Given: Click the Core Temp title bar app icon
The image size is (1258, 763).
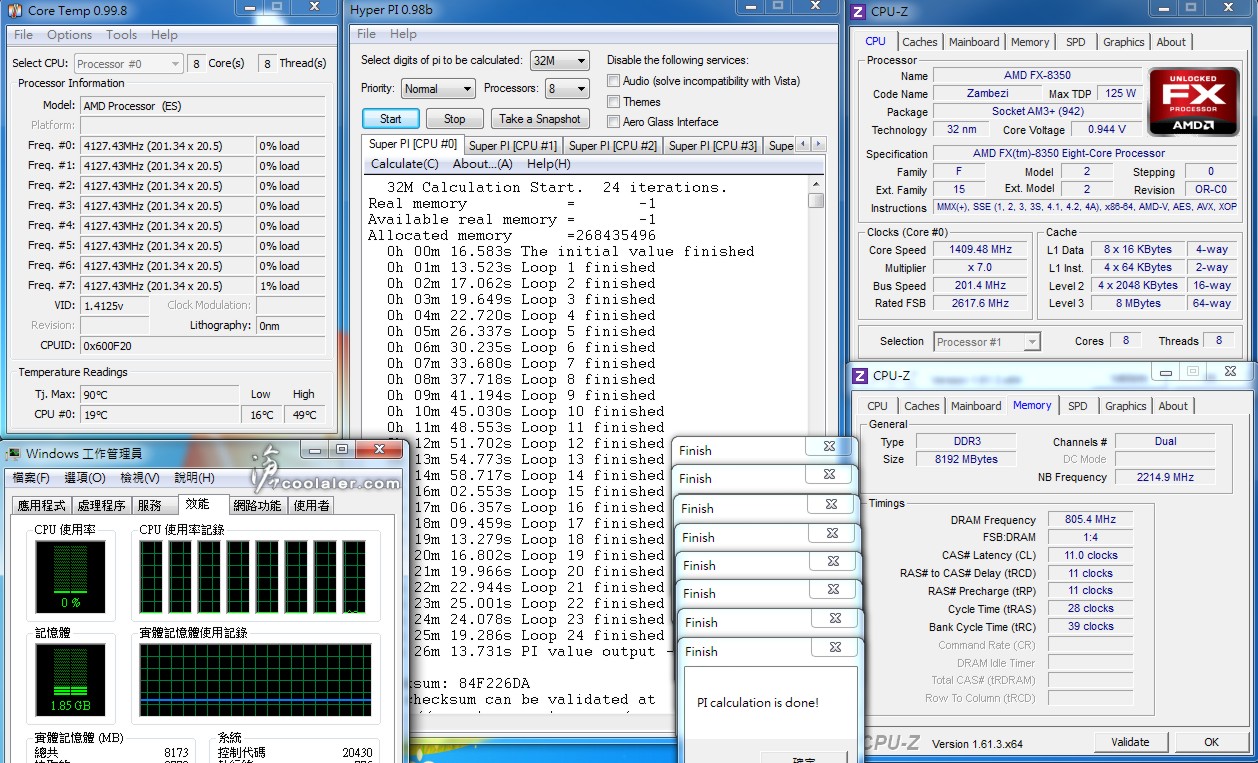Looking at the screenshot, I should point(14,11).
